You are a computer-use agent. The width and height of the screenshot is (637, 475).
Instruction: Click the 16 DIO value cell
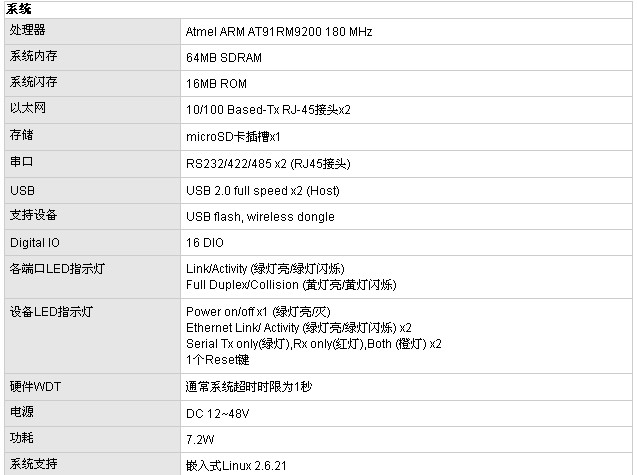tap(205, 243)
